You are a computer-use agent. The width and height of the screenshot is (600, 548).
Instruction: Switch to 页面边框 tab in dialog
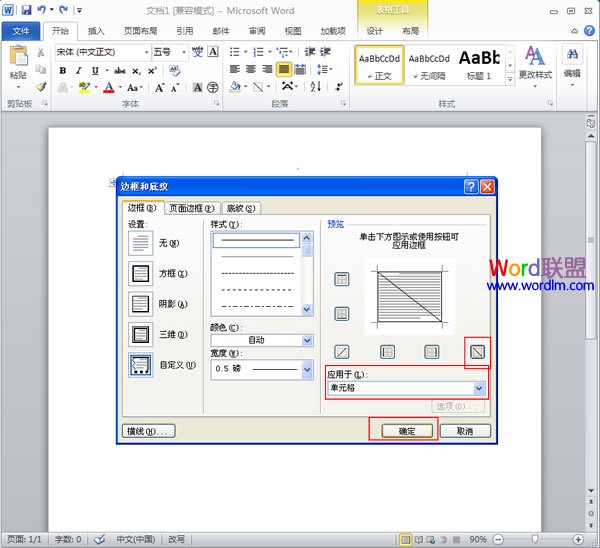192,208
